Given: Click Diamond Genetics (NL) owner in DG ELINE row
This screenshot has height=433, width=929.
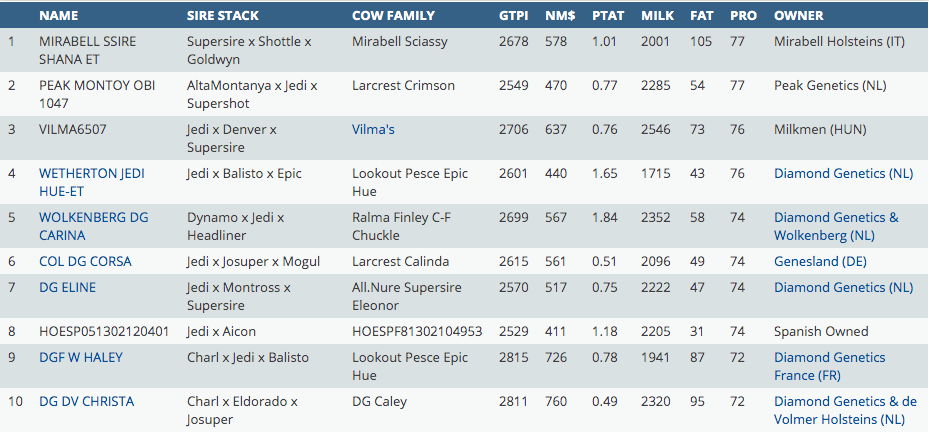Looking at the screenshot, I should (843, 287).
